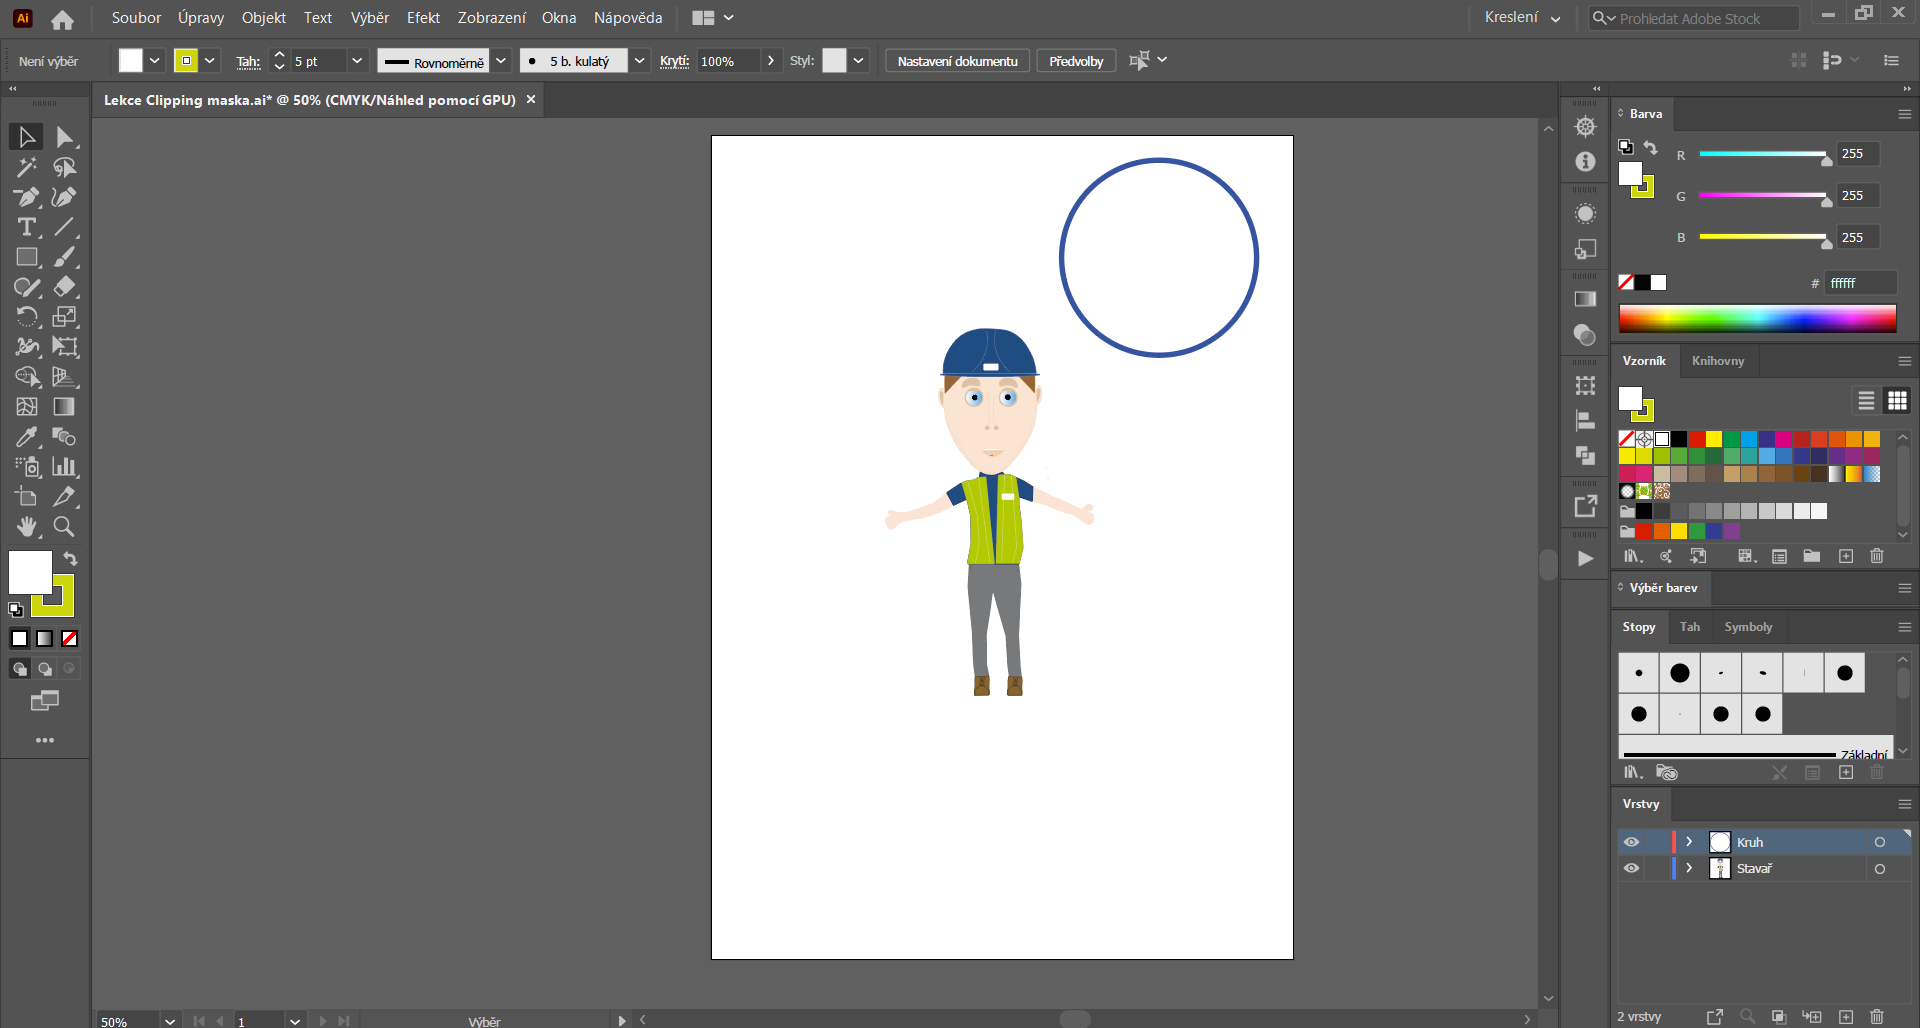The height and width of the screenshot is (1028, 1920).
Task: Open the Gradient tool
Action: point(63,407)
